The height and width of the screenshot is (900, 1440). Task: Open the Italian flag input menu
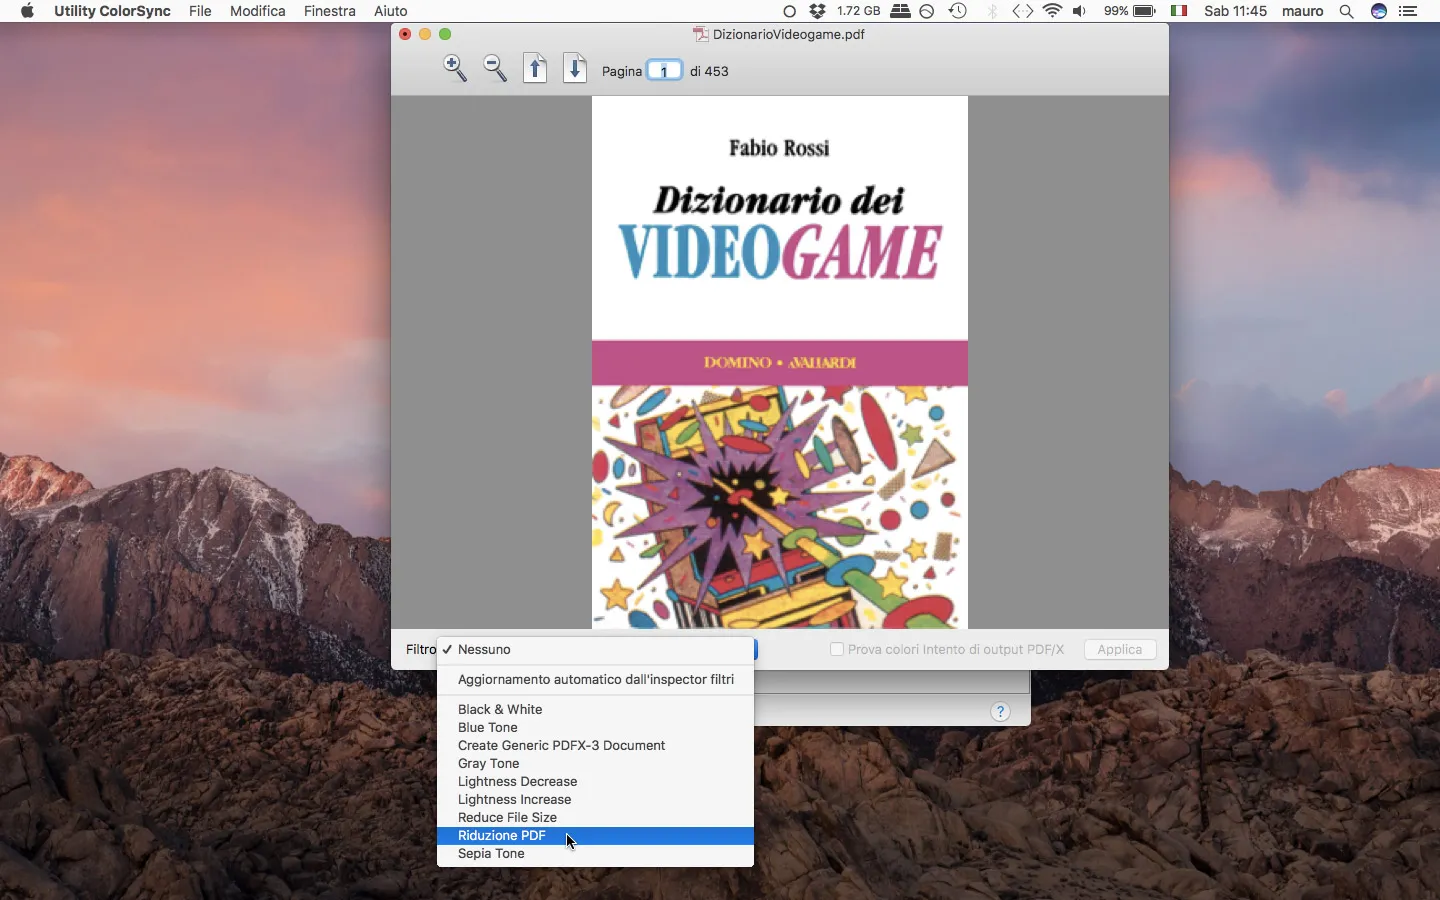[x=1180, y=11]
